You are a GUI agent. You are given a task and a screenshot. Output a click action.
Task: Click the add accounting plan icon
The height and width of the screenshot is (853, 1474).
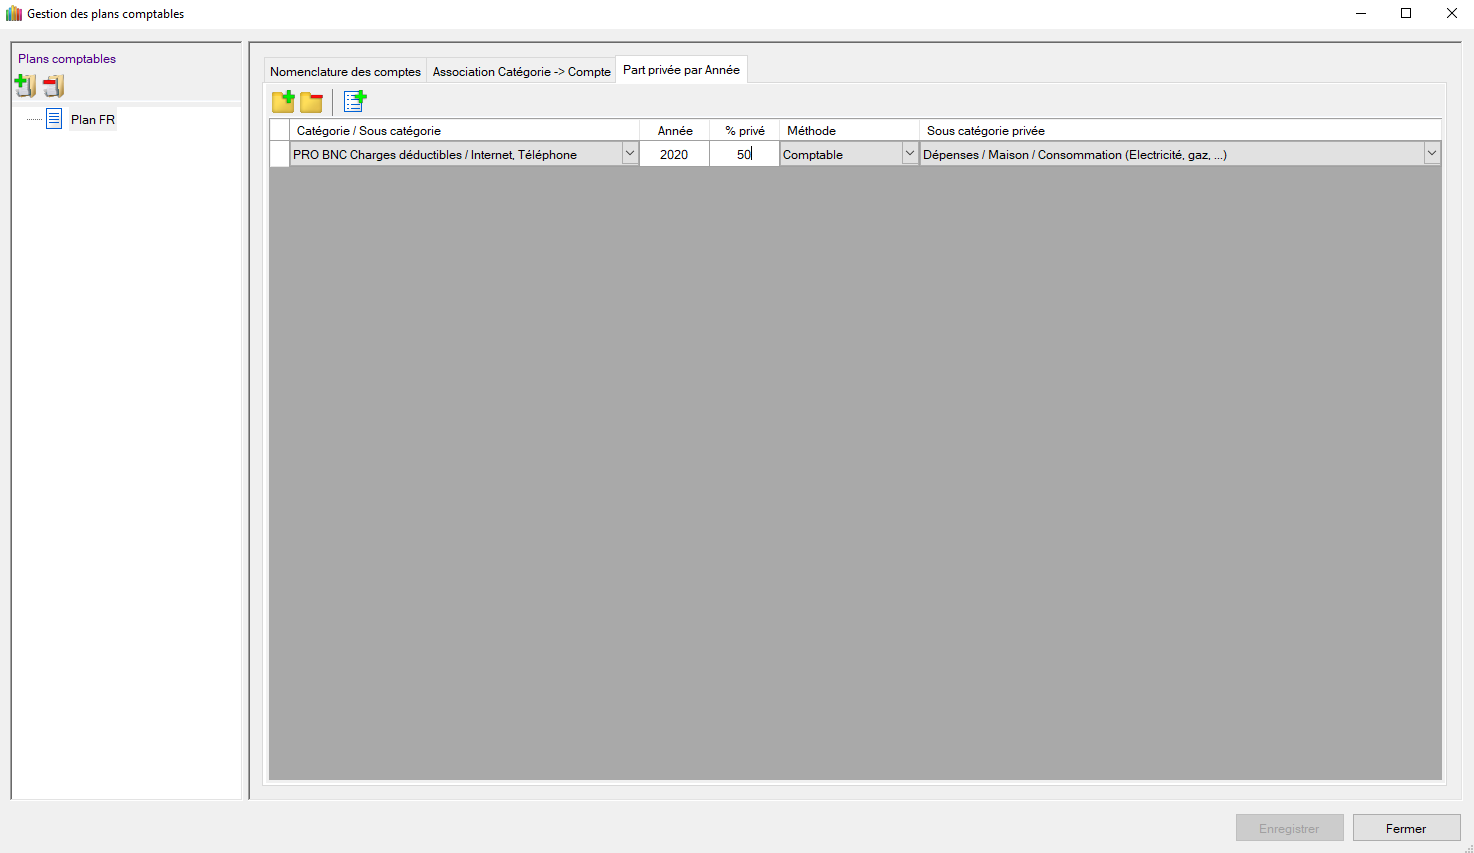(25, 87)
